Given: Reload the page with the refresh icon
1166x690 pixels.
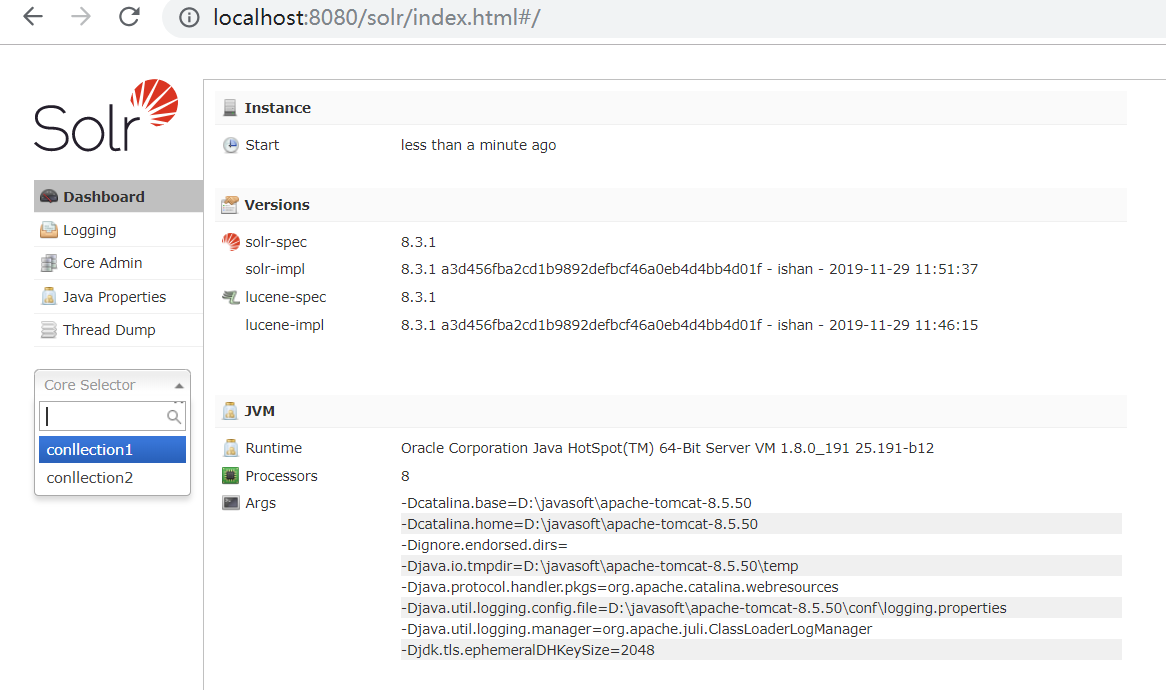Looking at the screenshot, I should [x=129, y=16].
